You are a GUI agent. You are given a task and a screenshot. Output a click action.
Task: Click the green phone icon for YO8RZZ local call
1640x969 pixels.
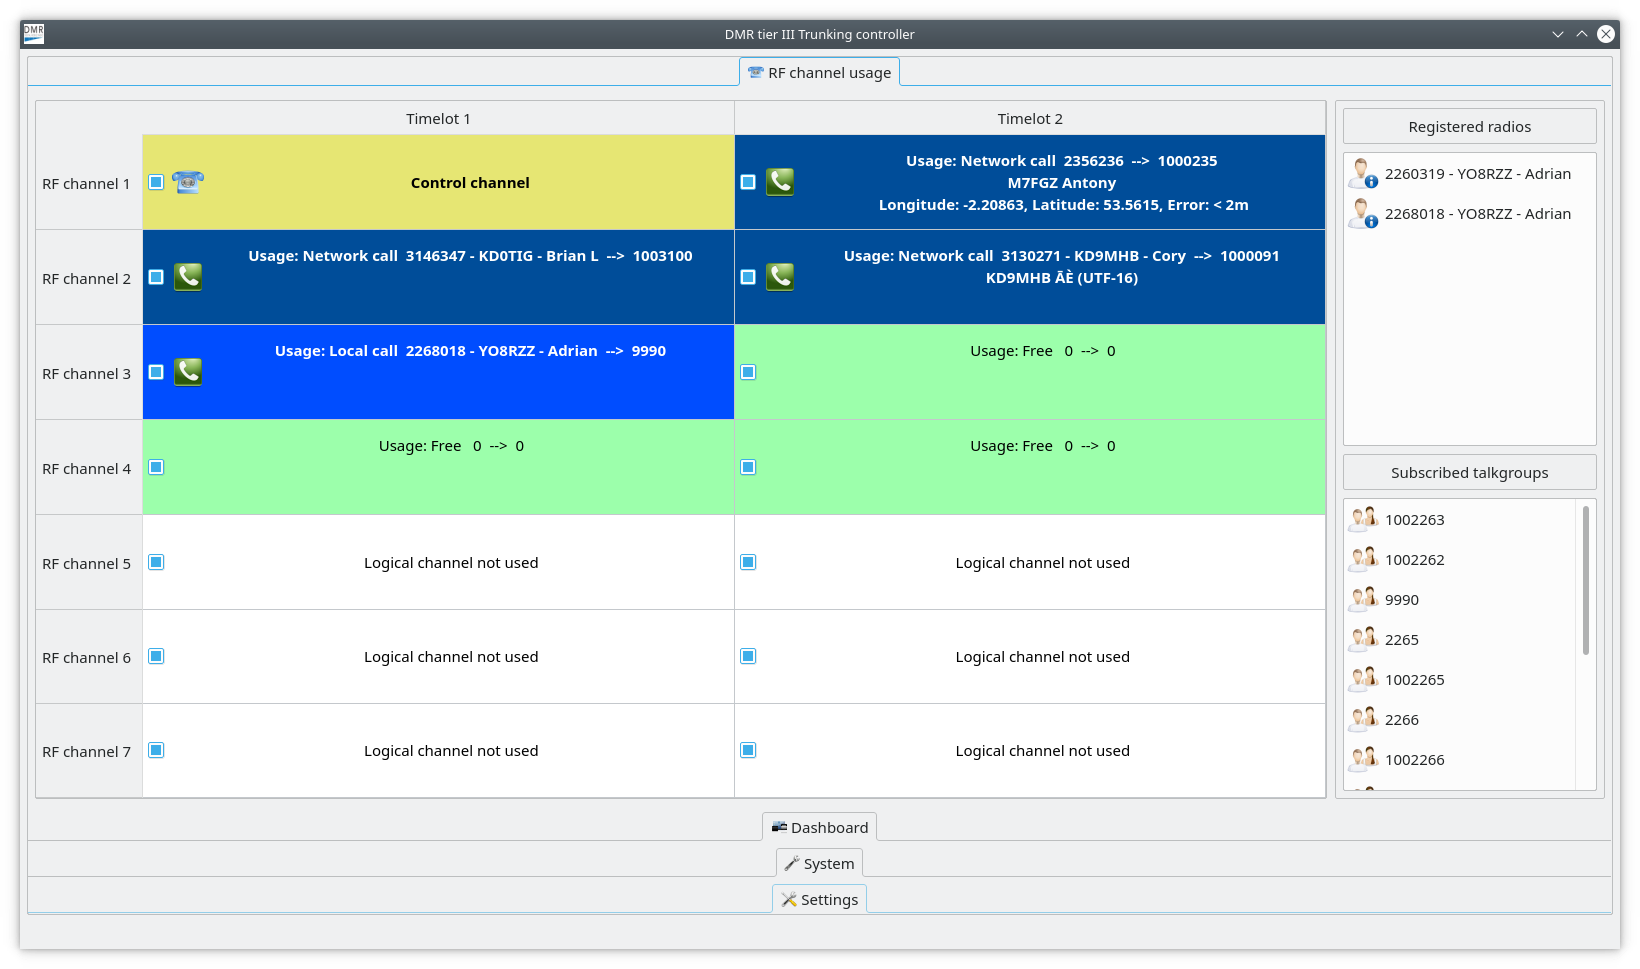[188, 372]
